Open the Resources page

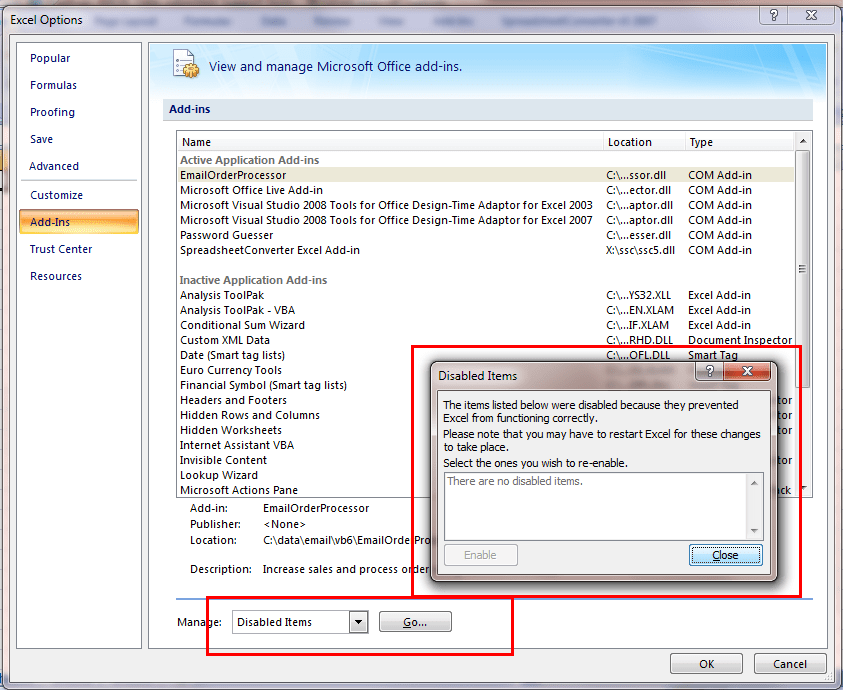pos(55,276)
